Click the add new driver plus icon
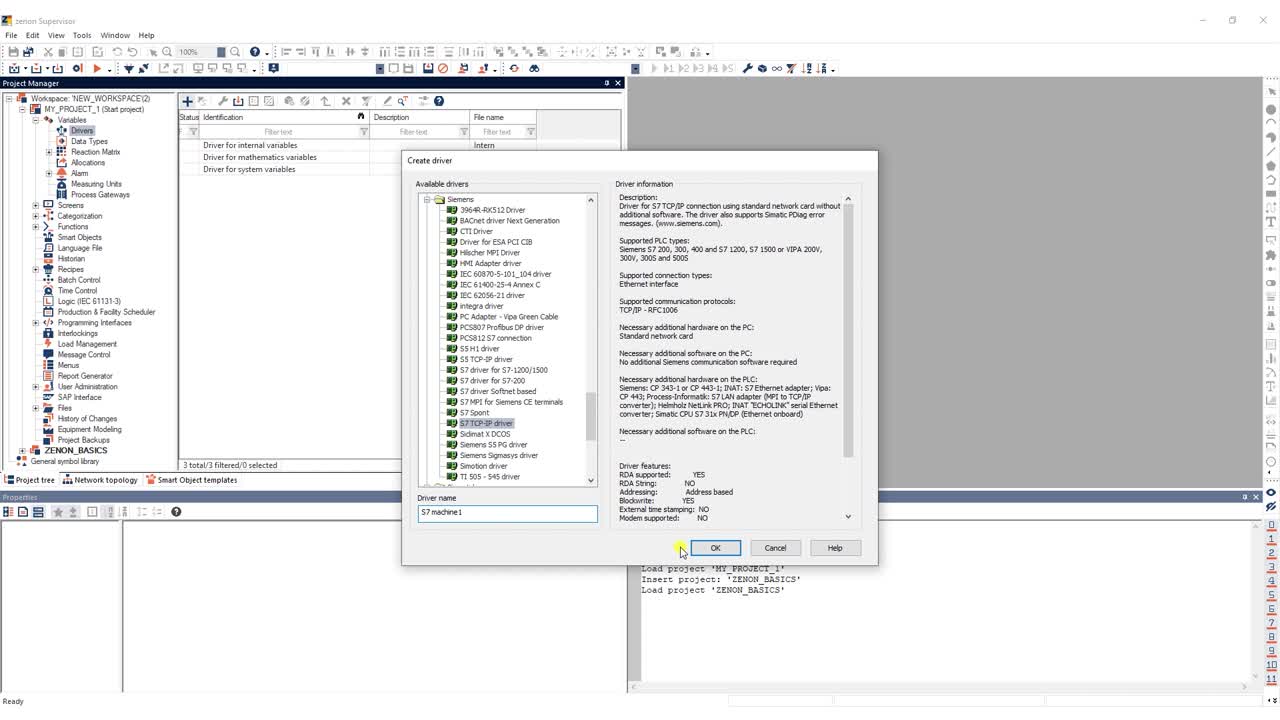This screenshot has width=1280, height=720. [187, 101]
